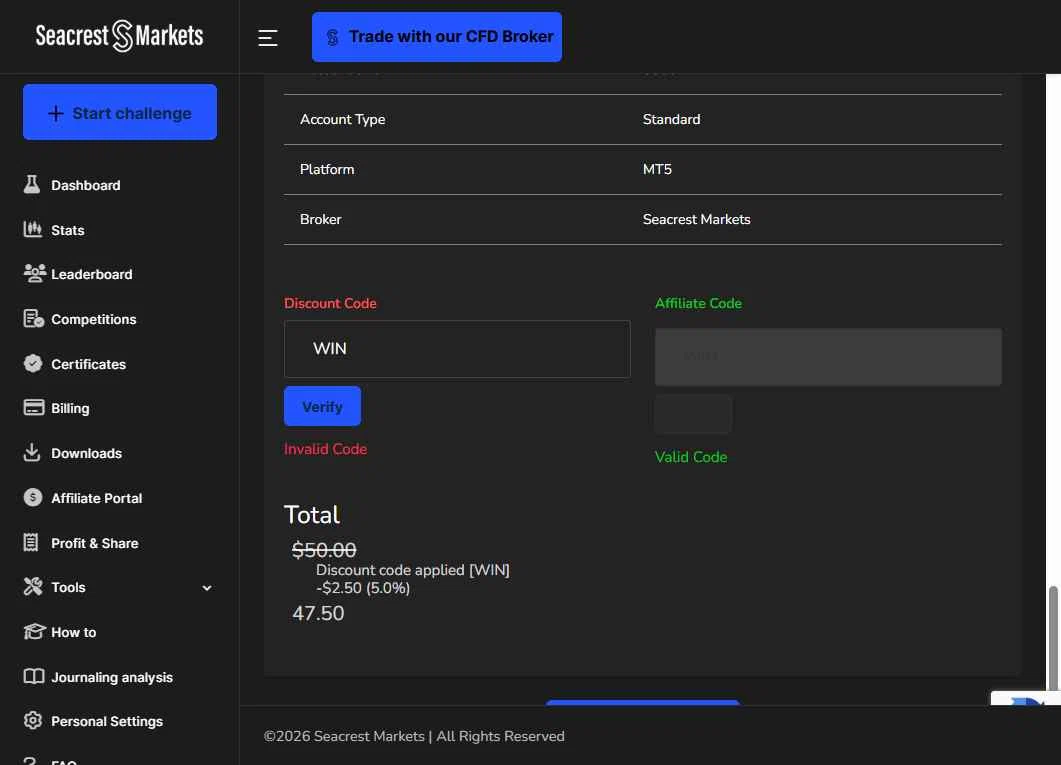The height and width of the screenshot is (765, 1061).
Task: Open the How to section
Action: (x=74, y=632)
